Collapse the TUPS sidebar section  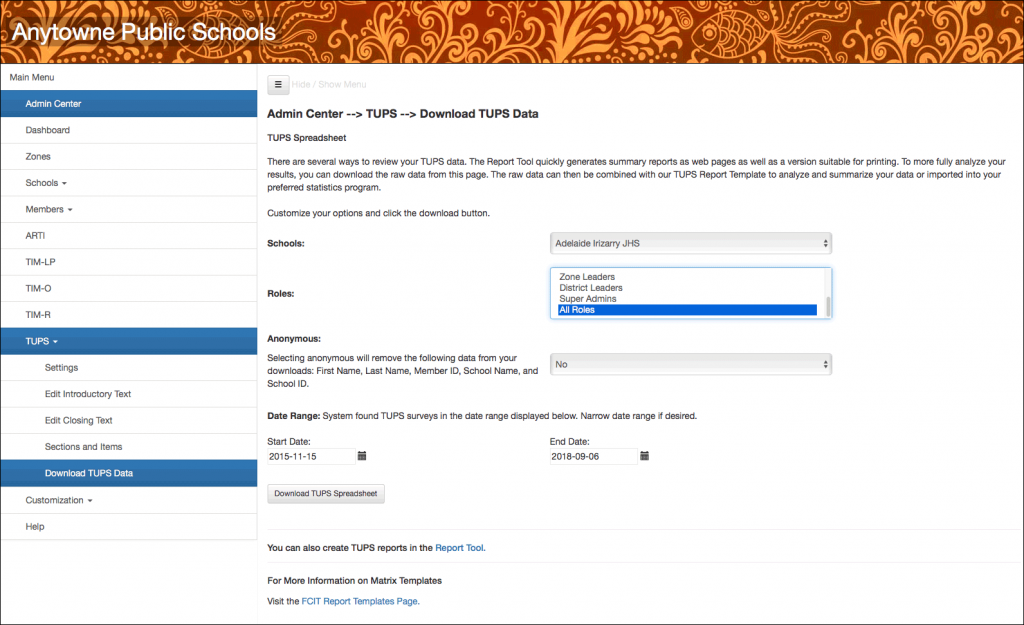coord(41,341)
